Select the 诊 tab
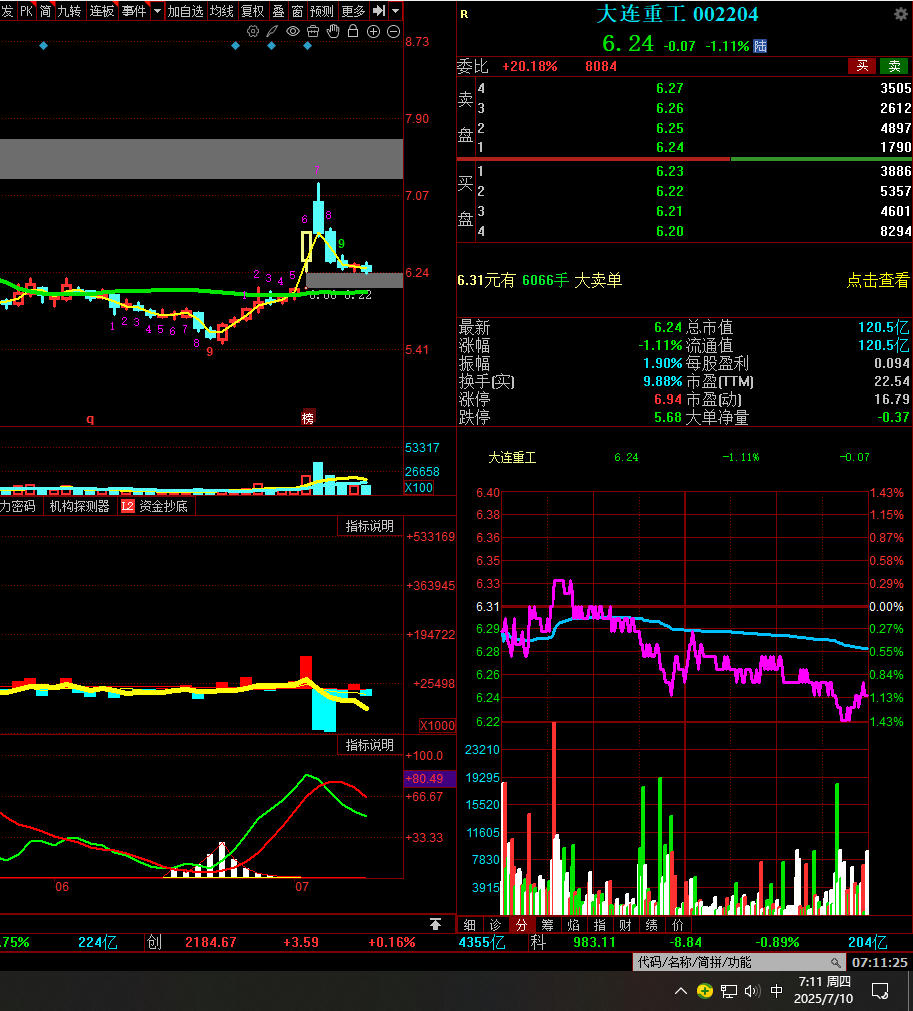The image size is (913, 1011). 495,925
